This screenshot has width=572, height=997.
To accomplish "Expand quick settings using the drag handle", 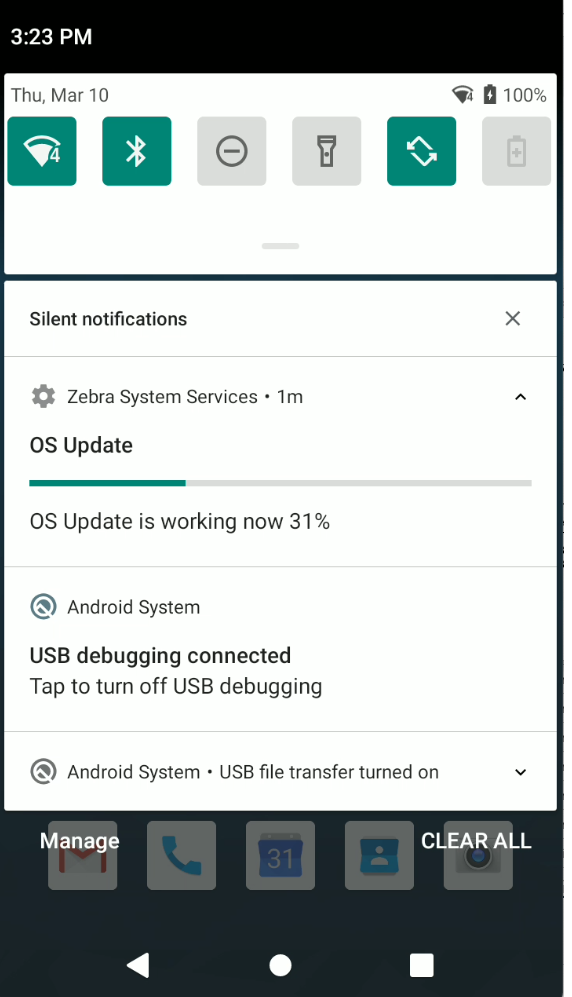I will point(280,246).
